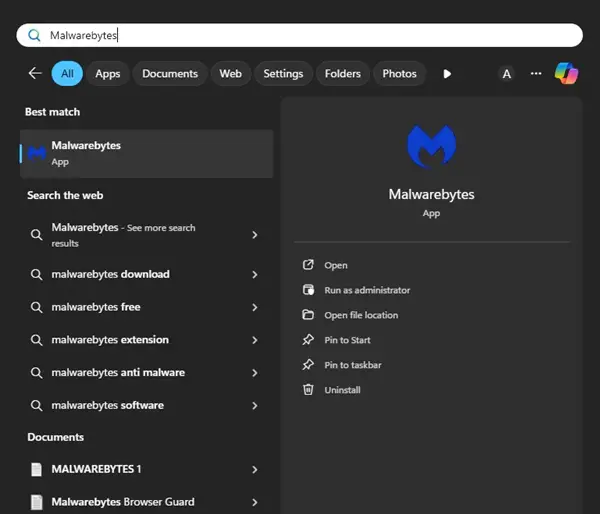The width and height of the screenshot is (600, 514).
Task: Select the All filter tab
Action: pyautogui.click(x=67, y=73)
